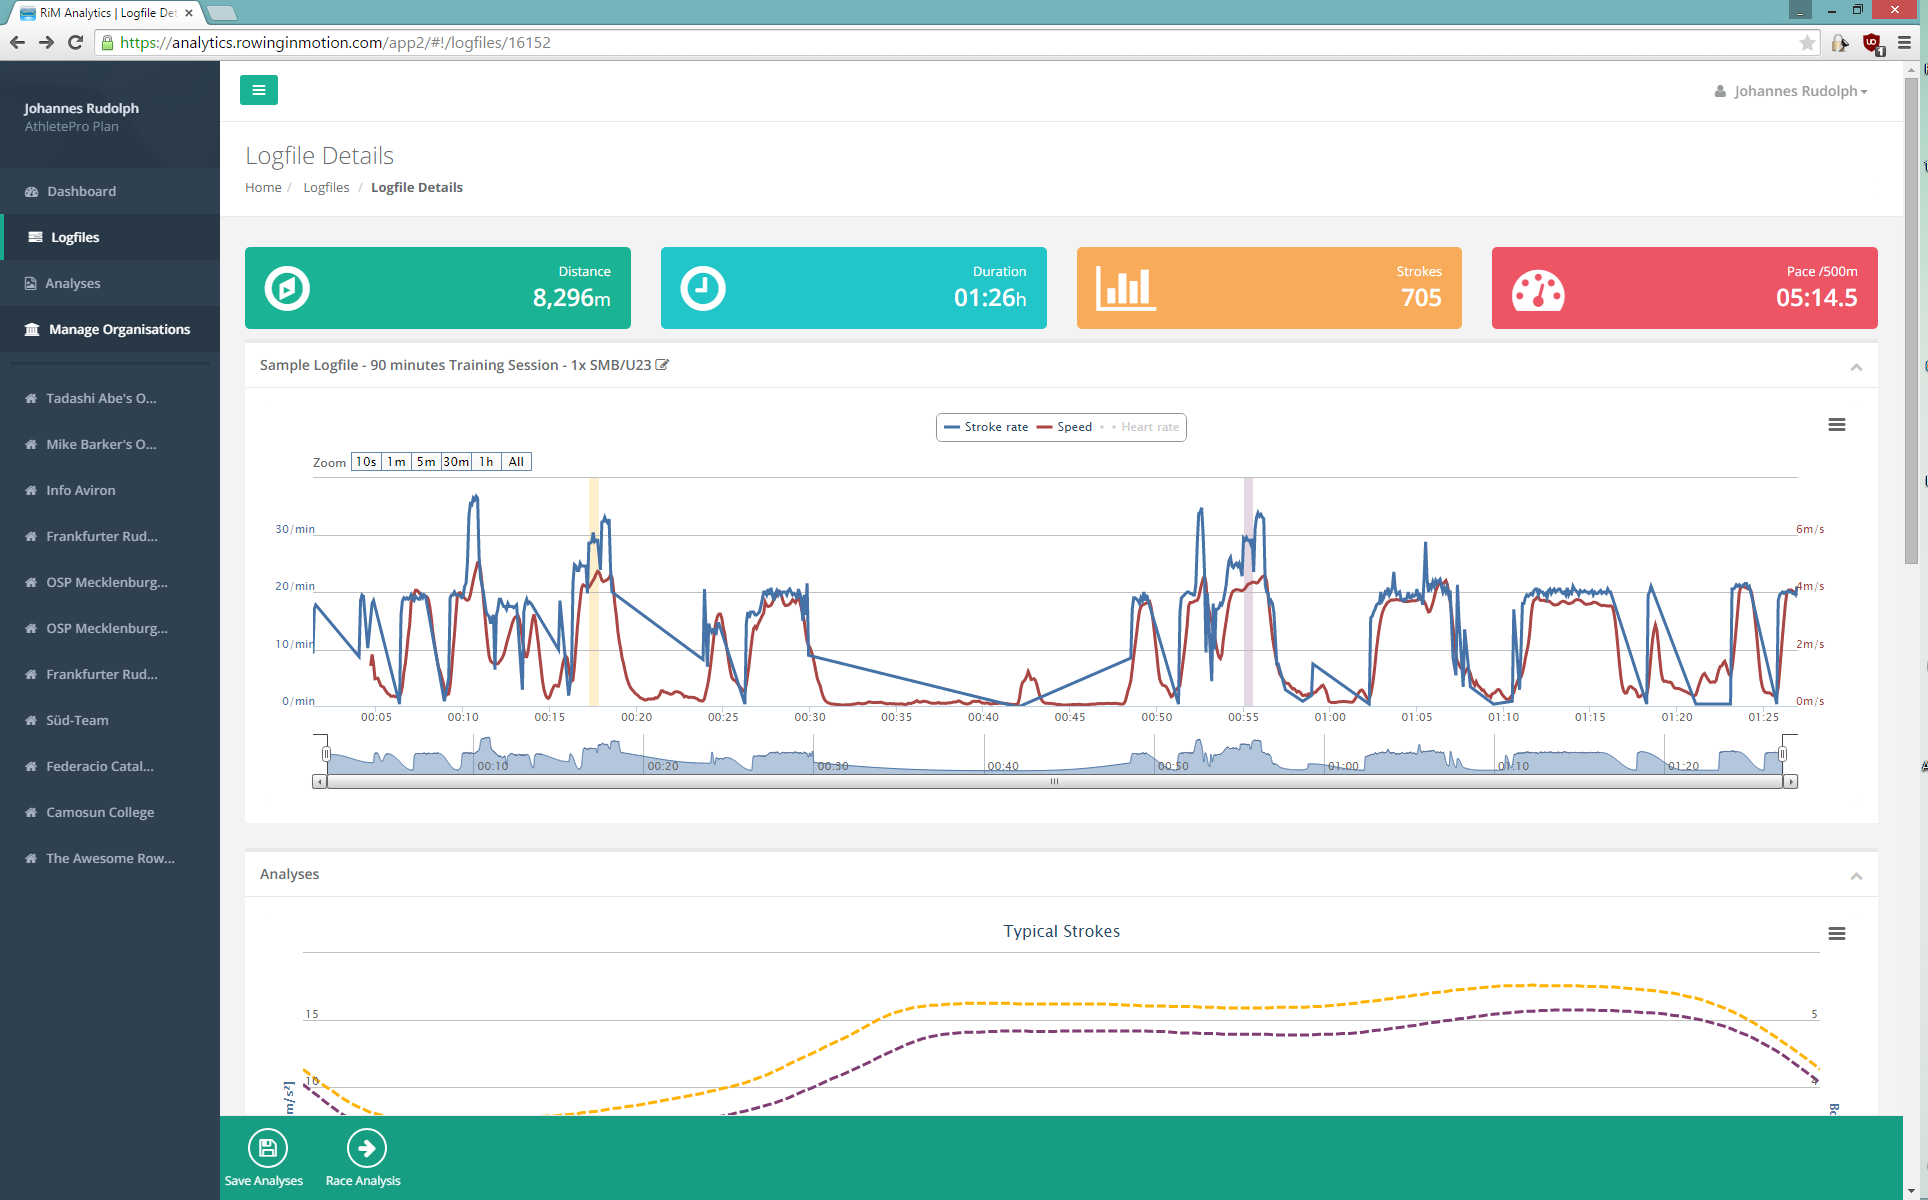Toggle the sidebar with the hamburger button
The width and height of the screenshot is (1928, 1200).
(x=258, y=90)
